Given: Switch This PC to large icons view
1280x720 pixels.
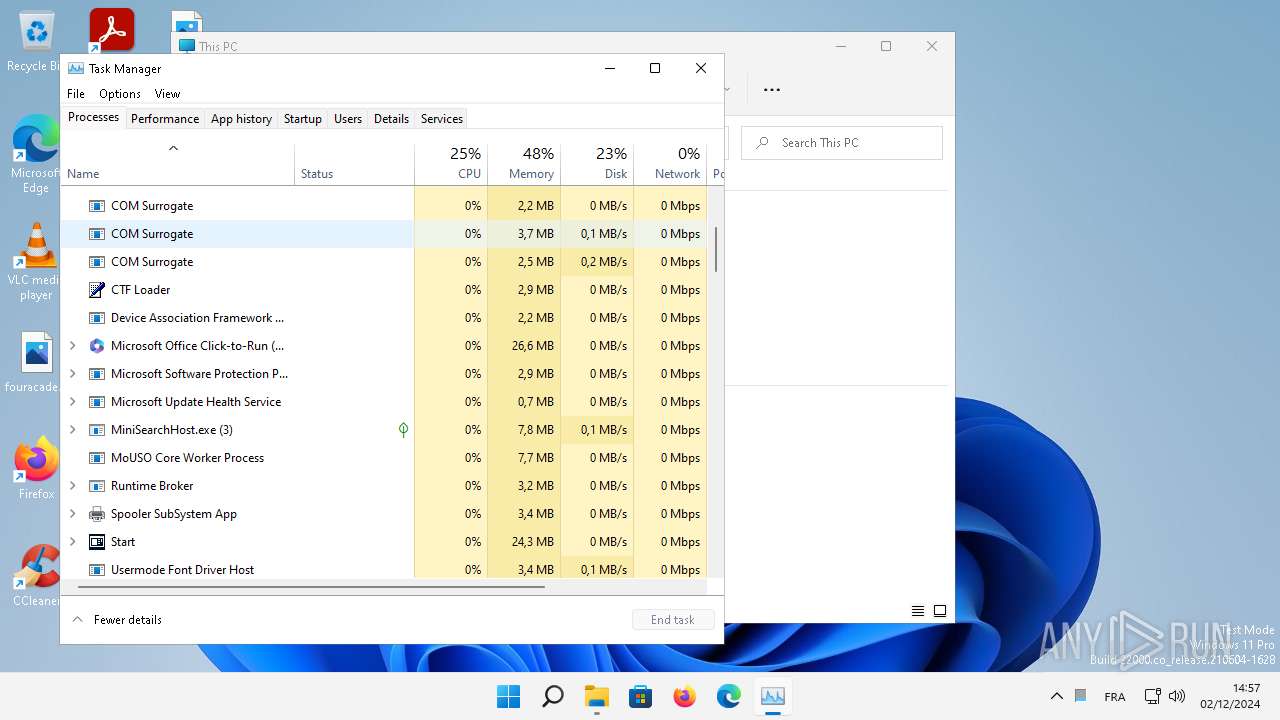Looking at the screenshot, I should click(940, 611).
